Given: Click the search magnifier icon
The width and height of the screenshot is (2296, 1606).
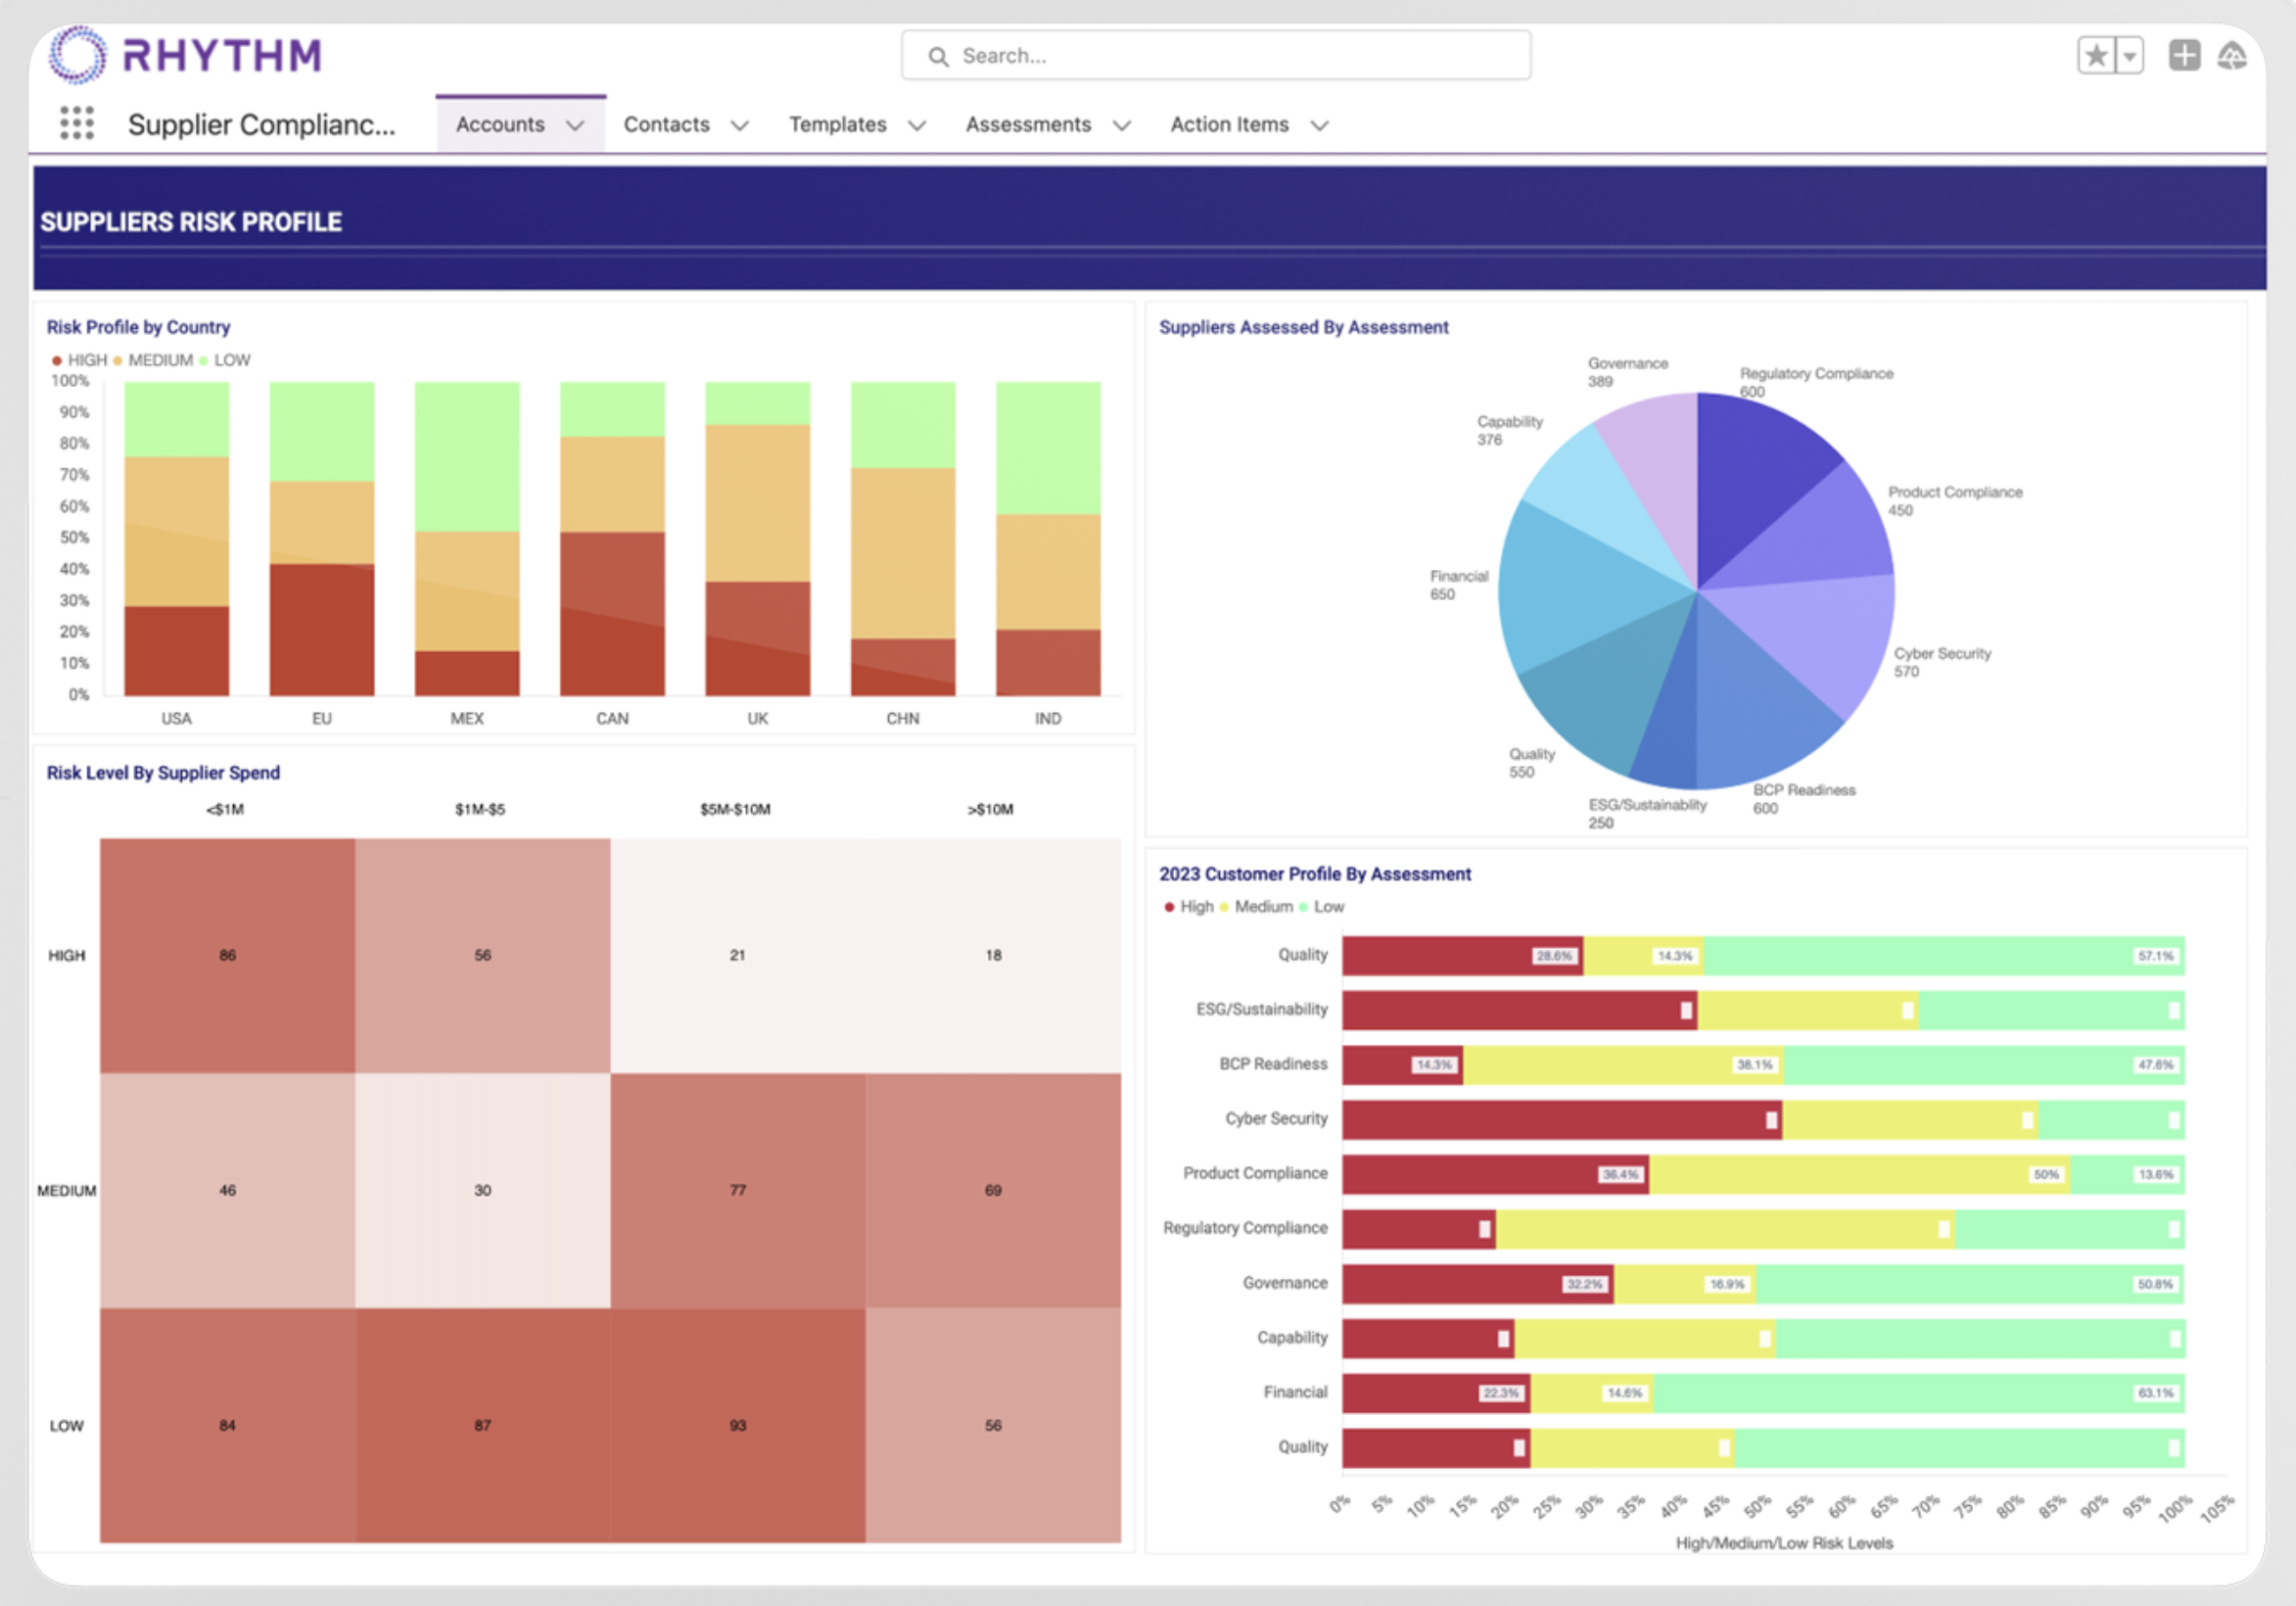Looking at the screenshot, I should [x=937, y=56].
